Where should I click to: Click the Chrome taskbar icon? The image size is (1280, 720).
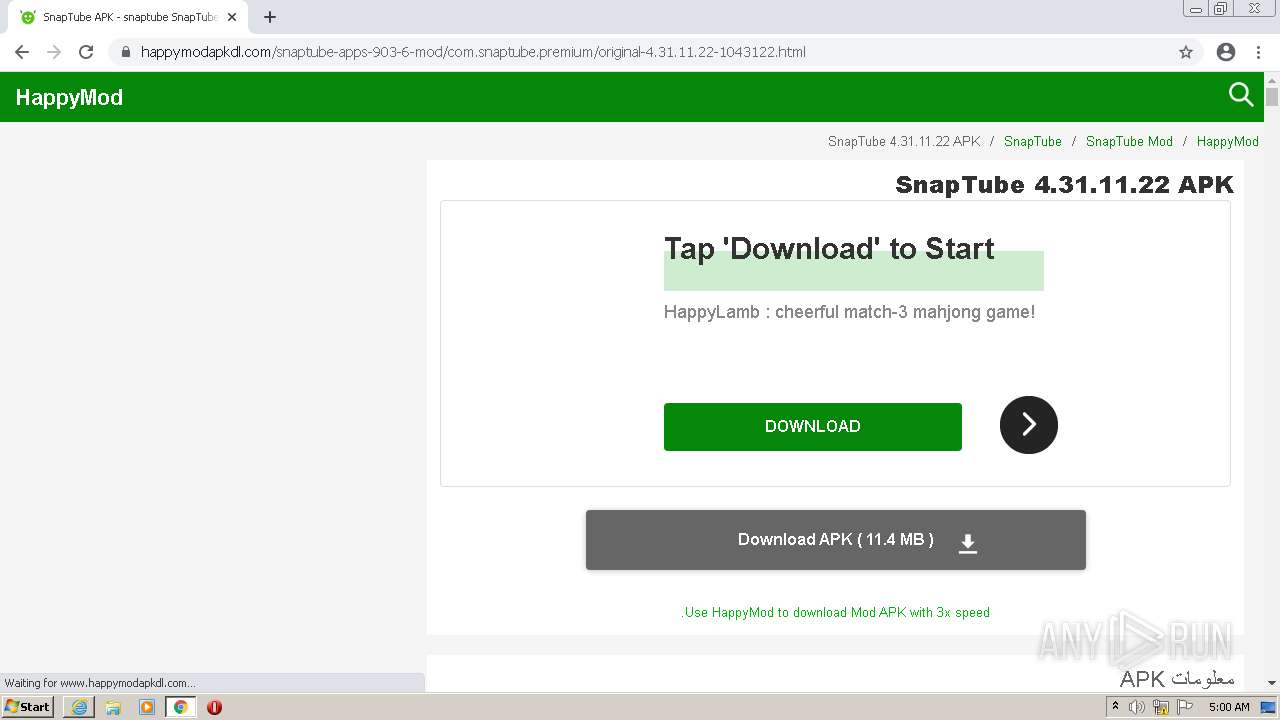[181, 707]
